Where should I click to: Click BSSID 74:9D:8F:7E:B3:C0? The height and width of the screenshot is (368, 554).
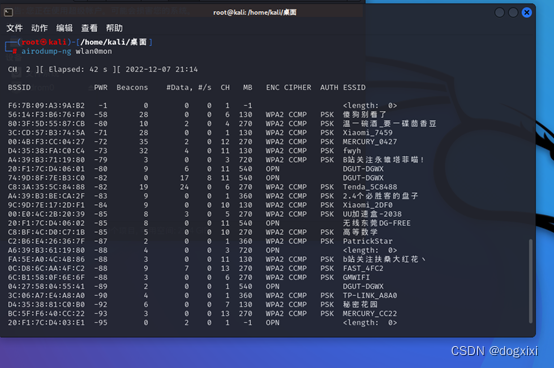46,178
